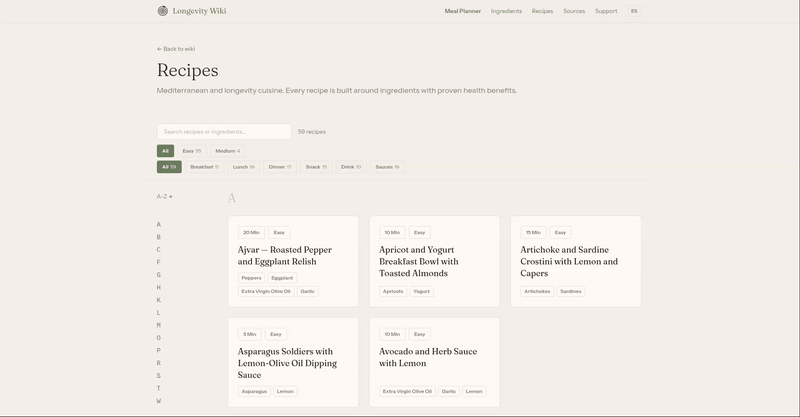The width and height of the screenshot is (800, 417).
Task: Jump to letter R in the index
Action: pos(159,363)
